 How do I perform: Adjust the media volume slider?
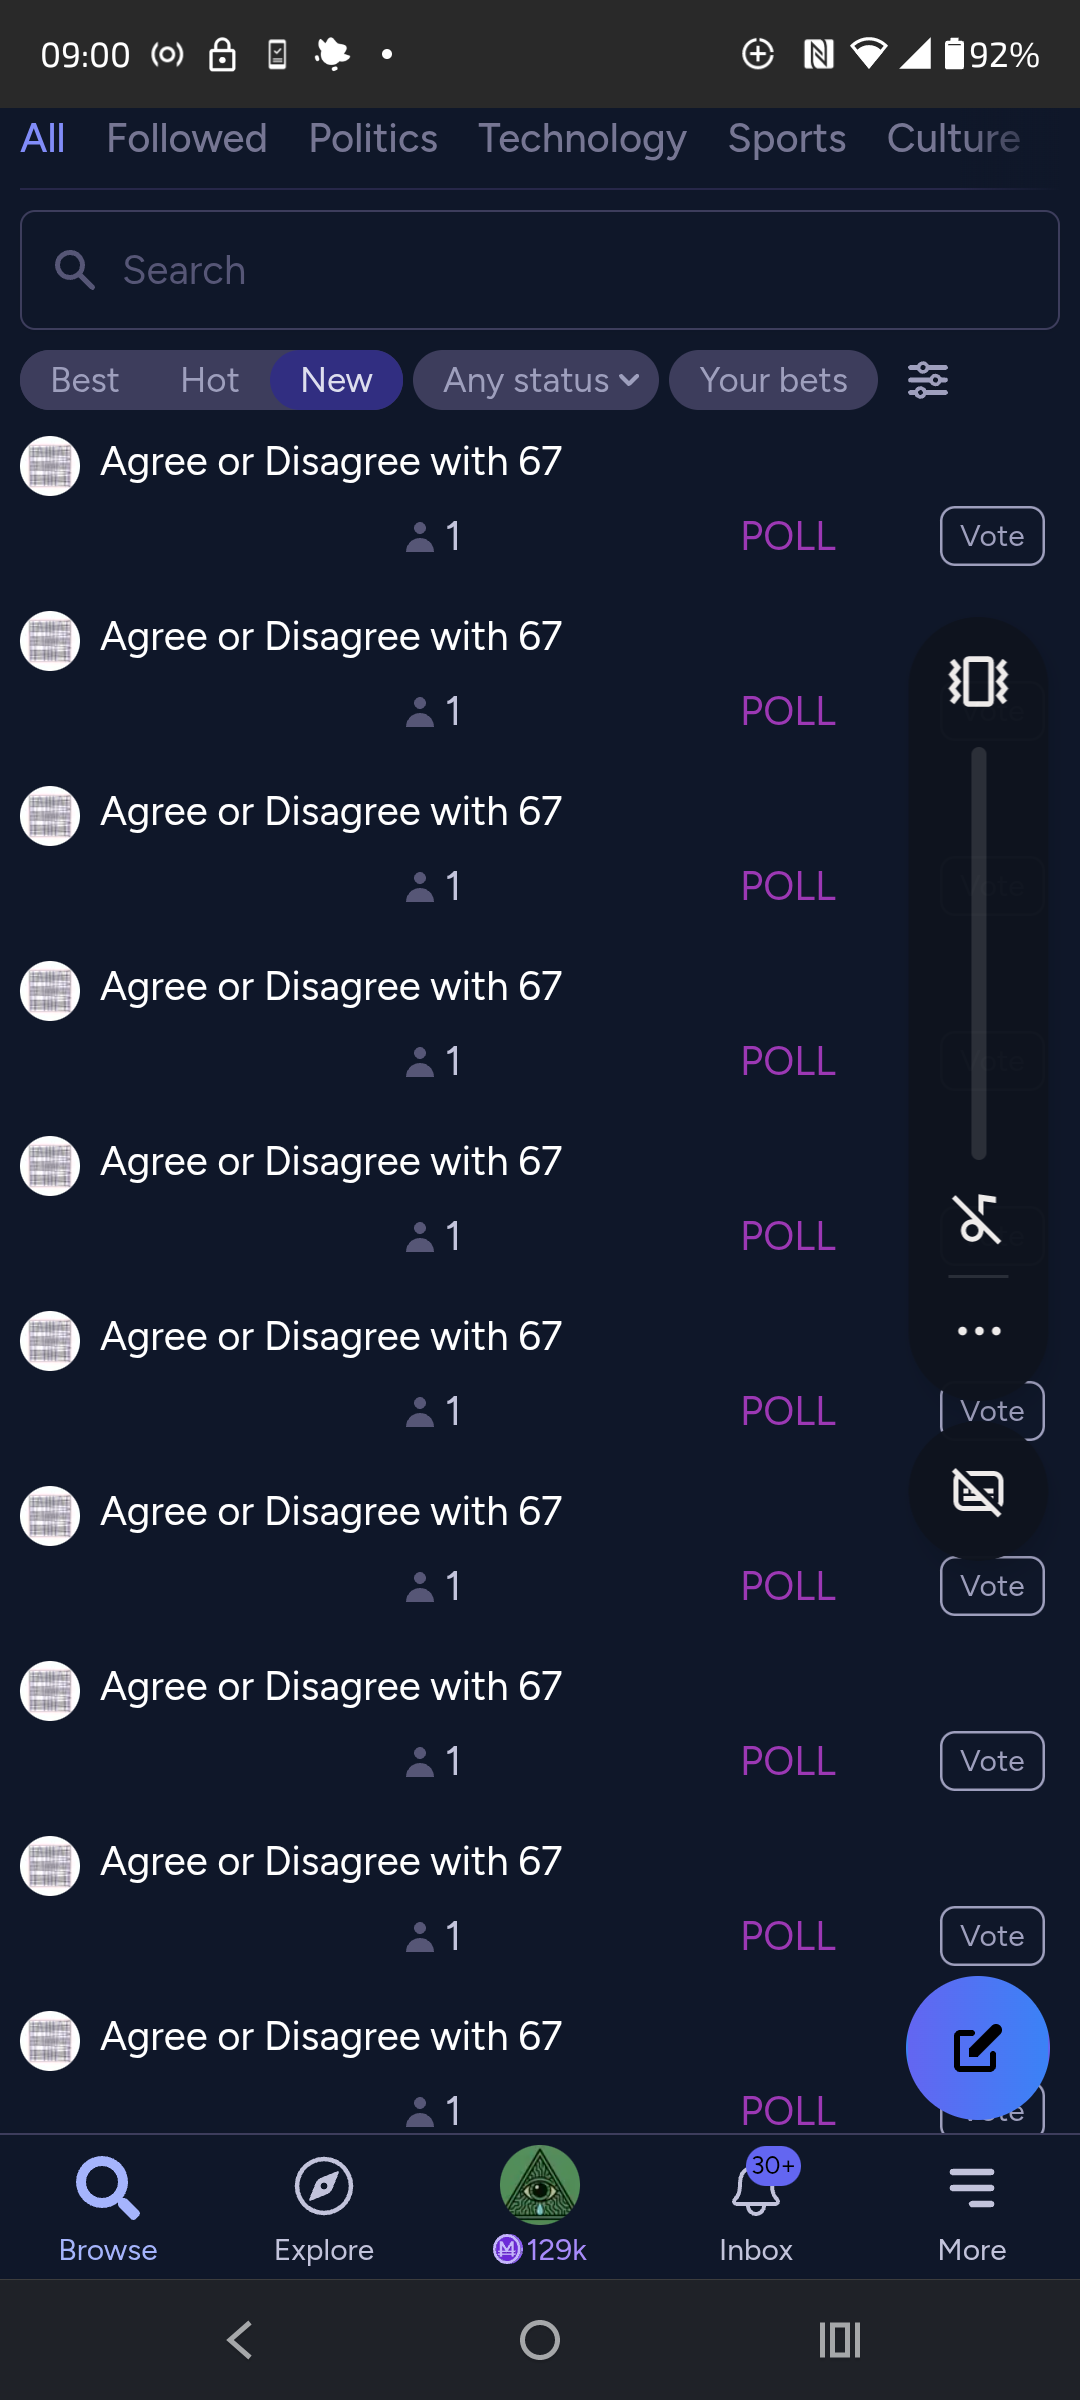tap(978, 952)
